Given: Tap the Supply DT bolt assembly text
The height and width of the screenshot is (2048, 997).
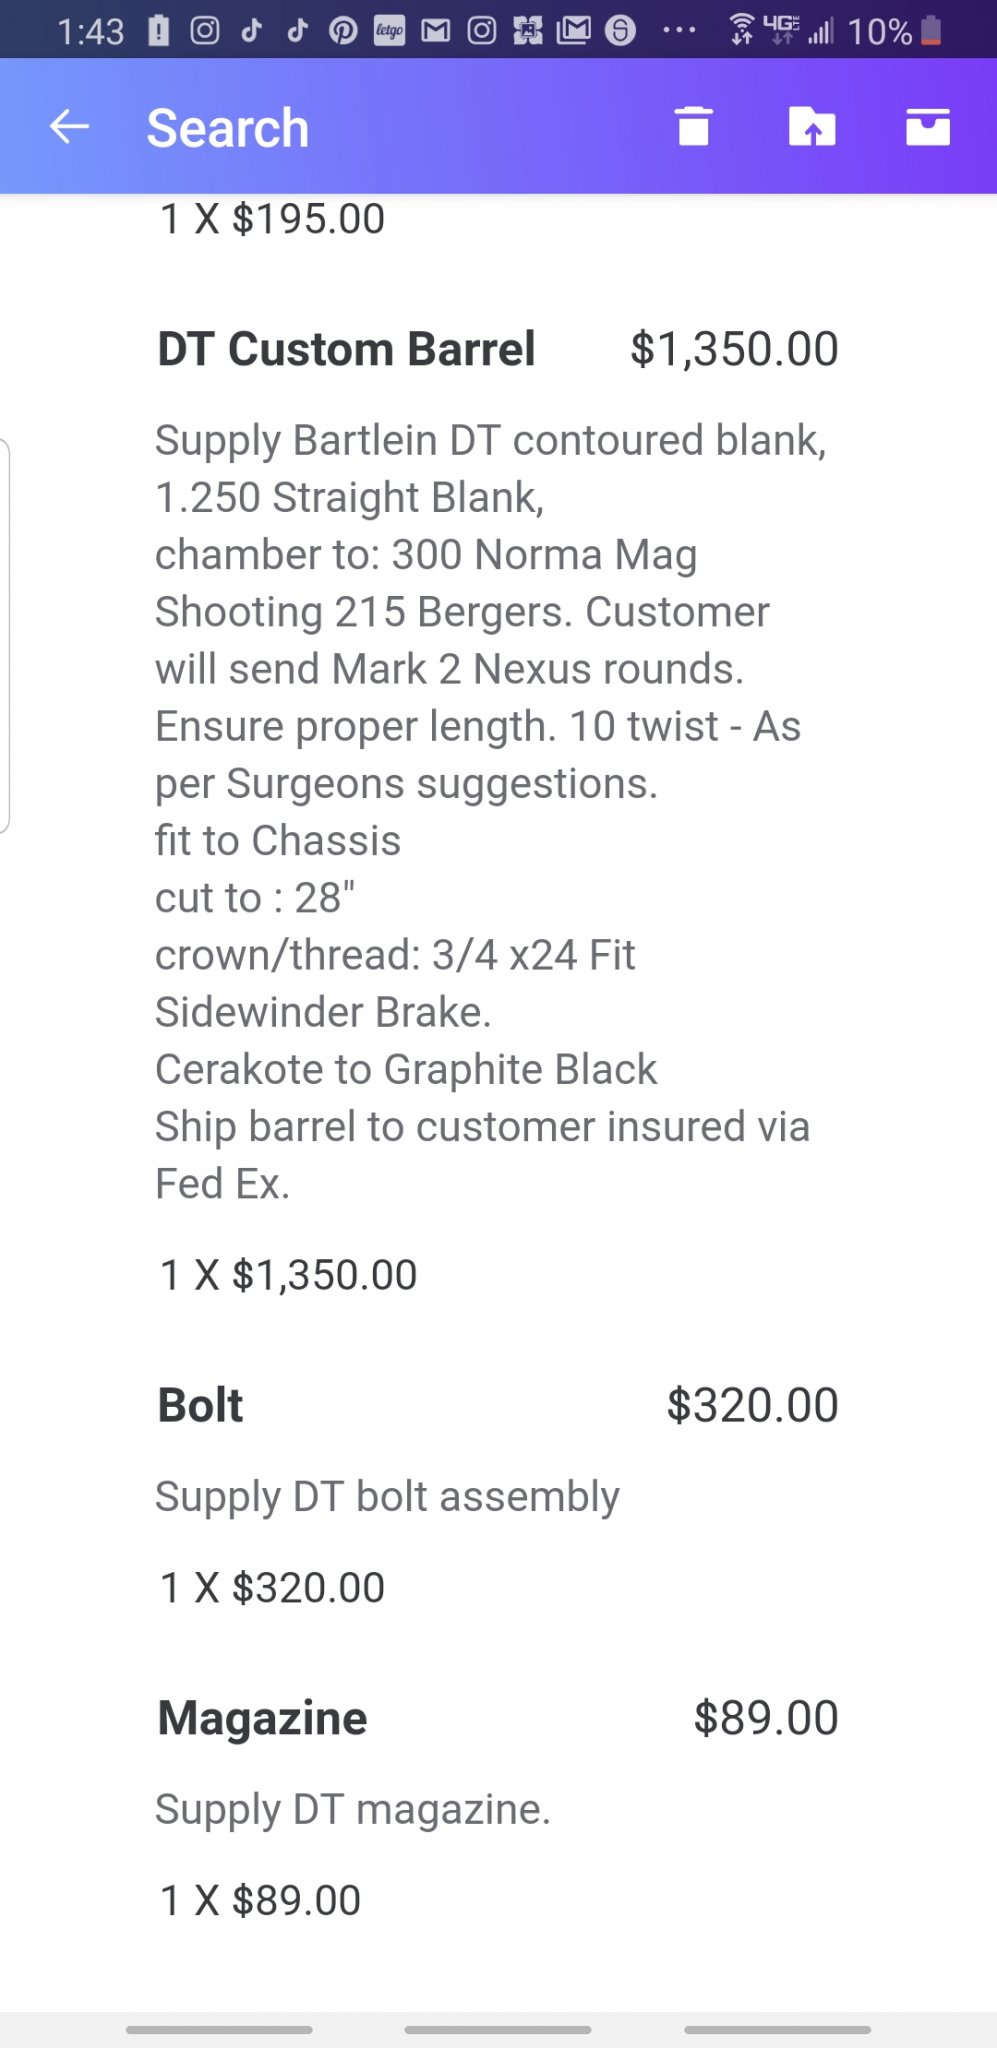Looking at the screenshot, I should point(387,1497).
